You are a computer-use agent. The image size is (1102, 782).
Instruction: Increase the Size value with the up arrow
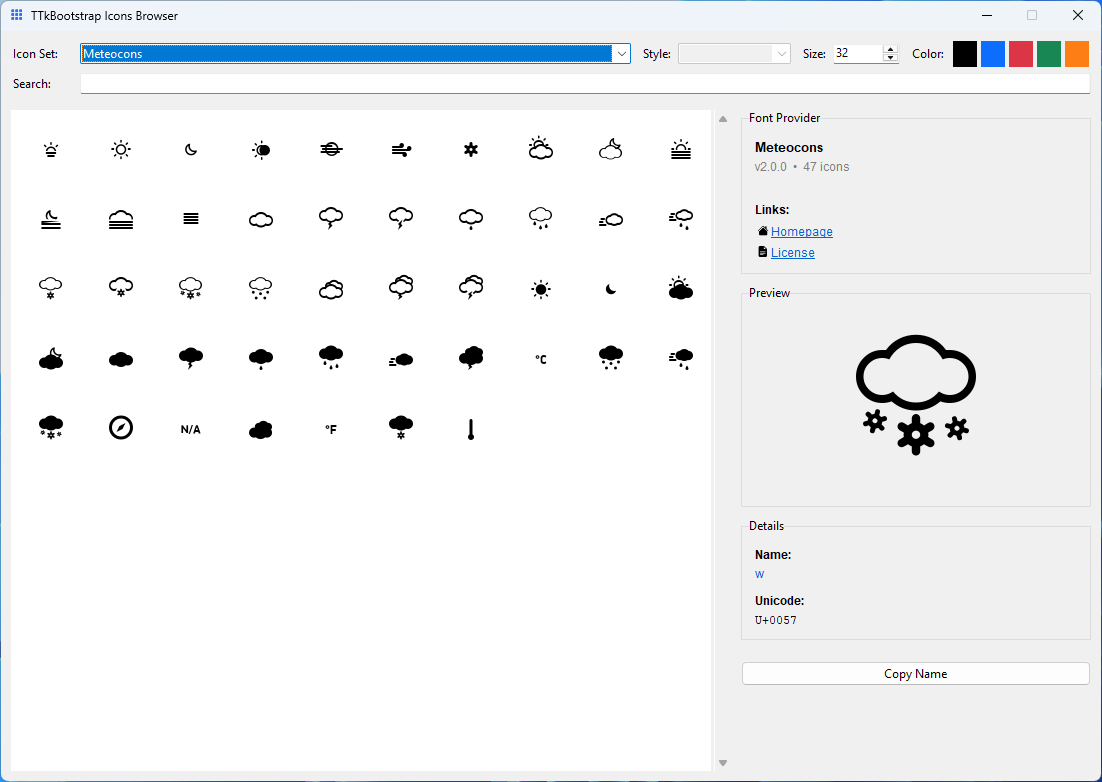(x=889, y=49)
